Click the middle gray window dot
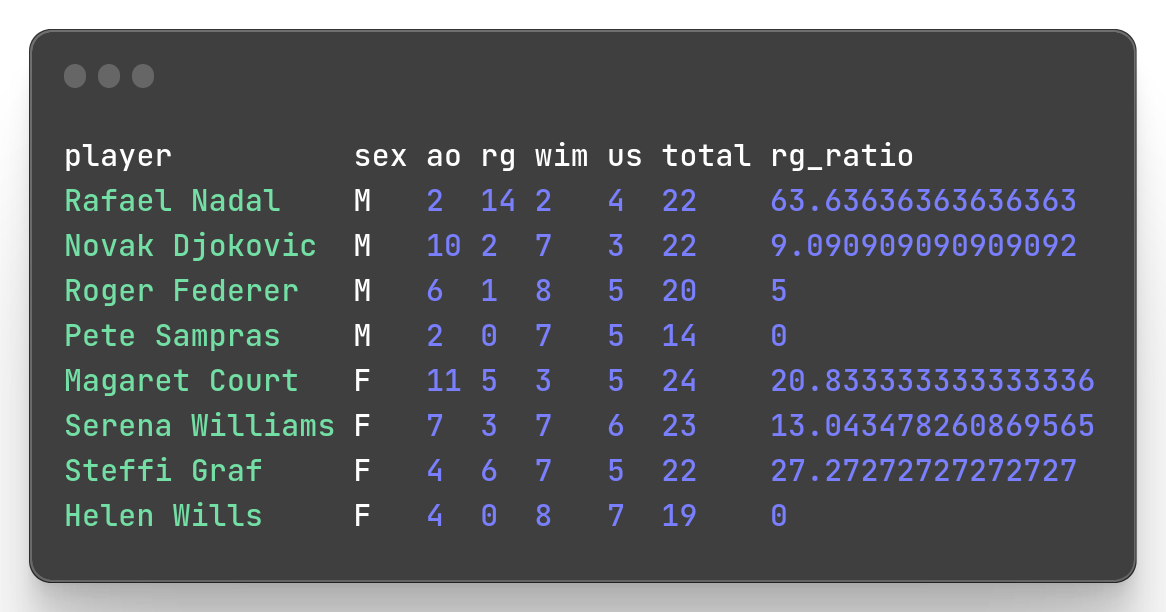The width and height of the screenshot is (1166, 612). (109, 76)
